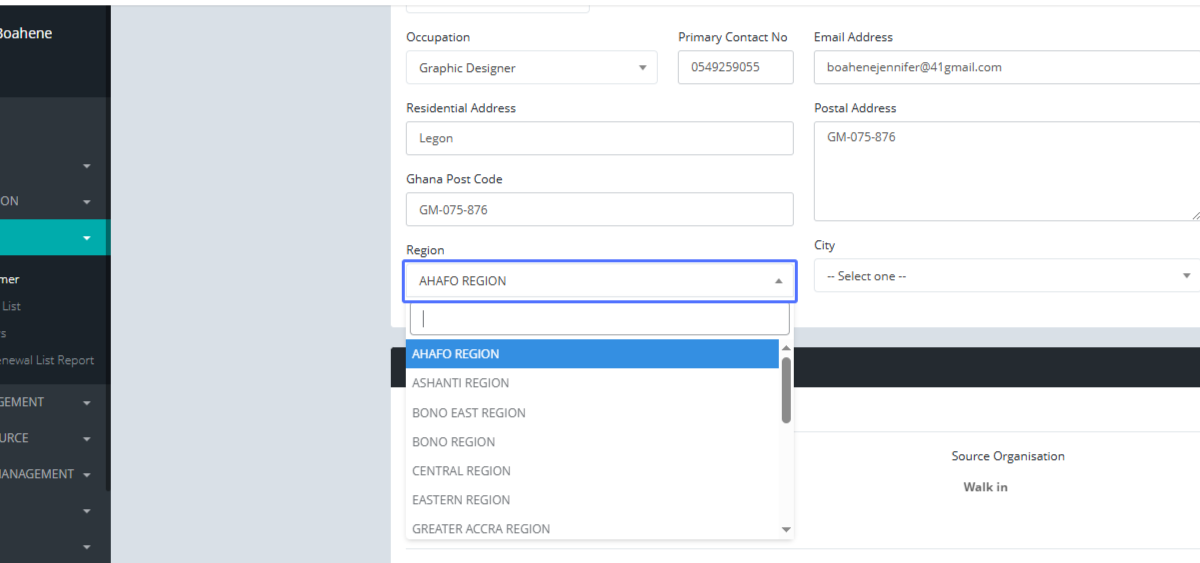Click the Postal Address resize handle

1194,215
